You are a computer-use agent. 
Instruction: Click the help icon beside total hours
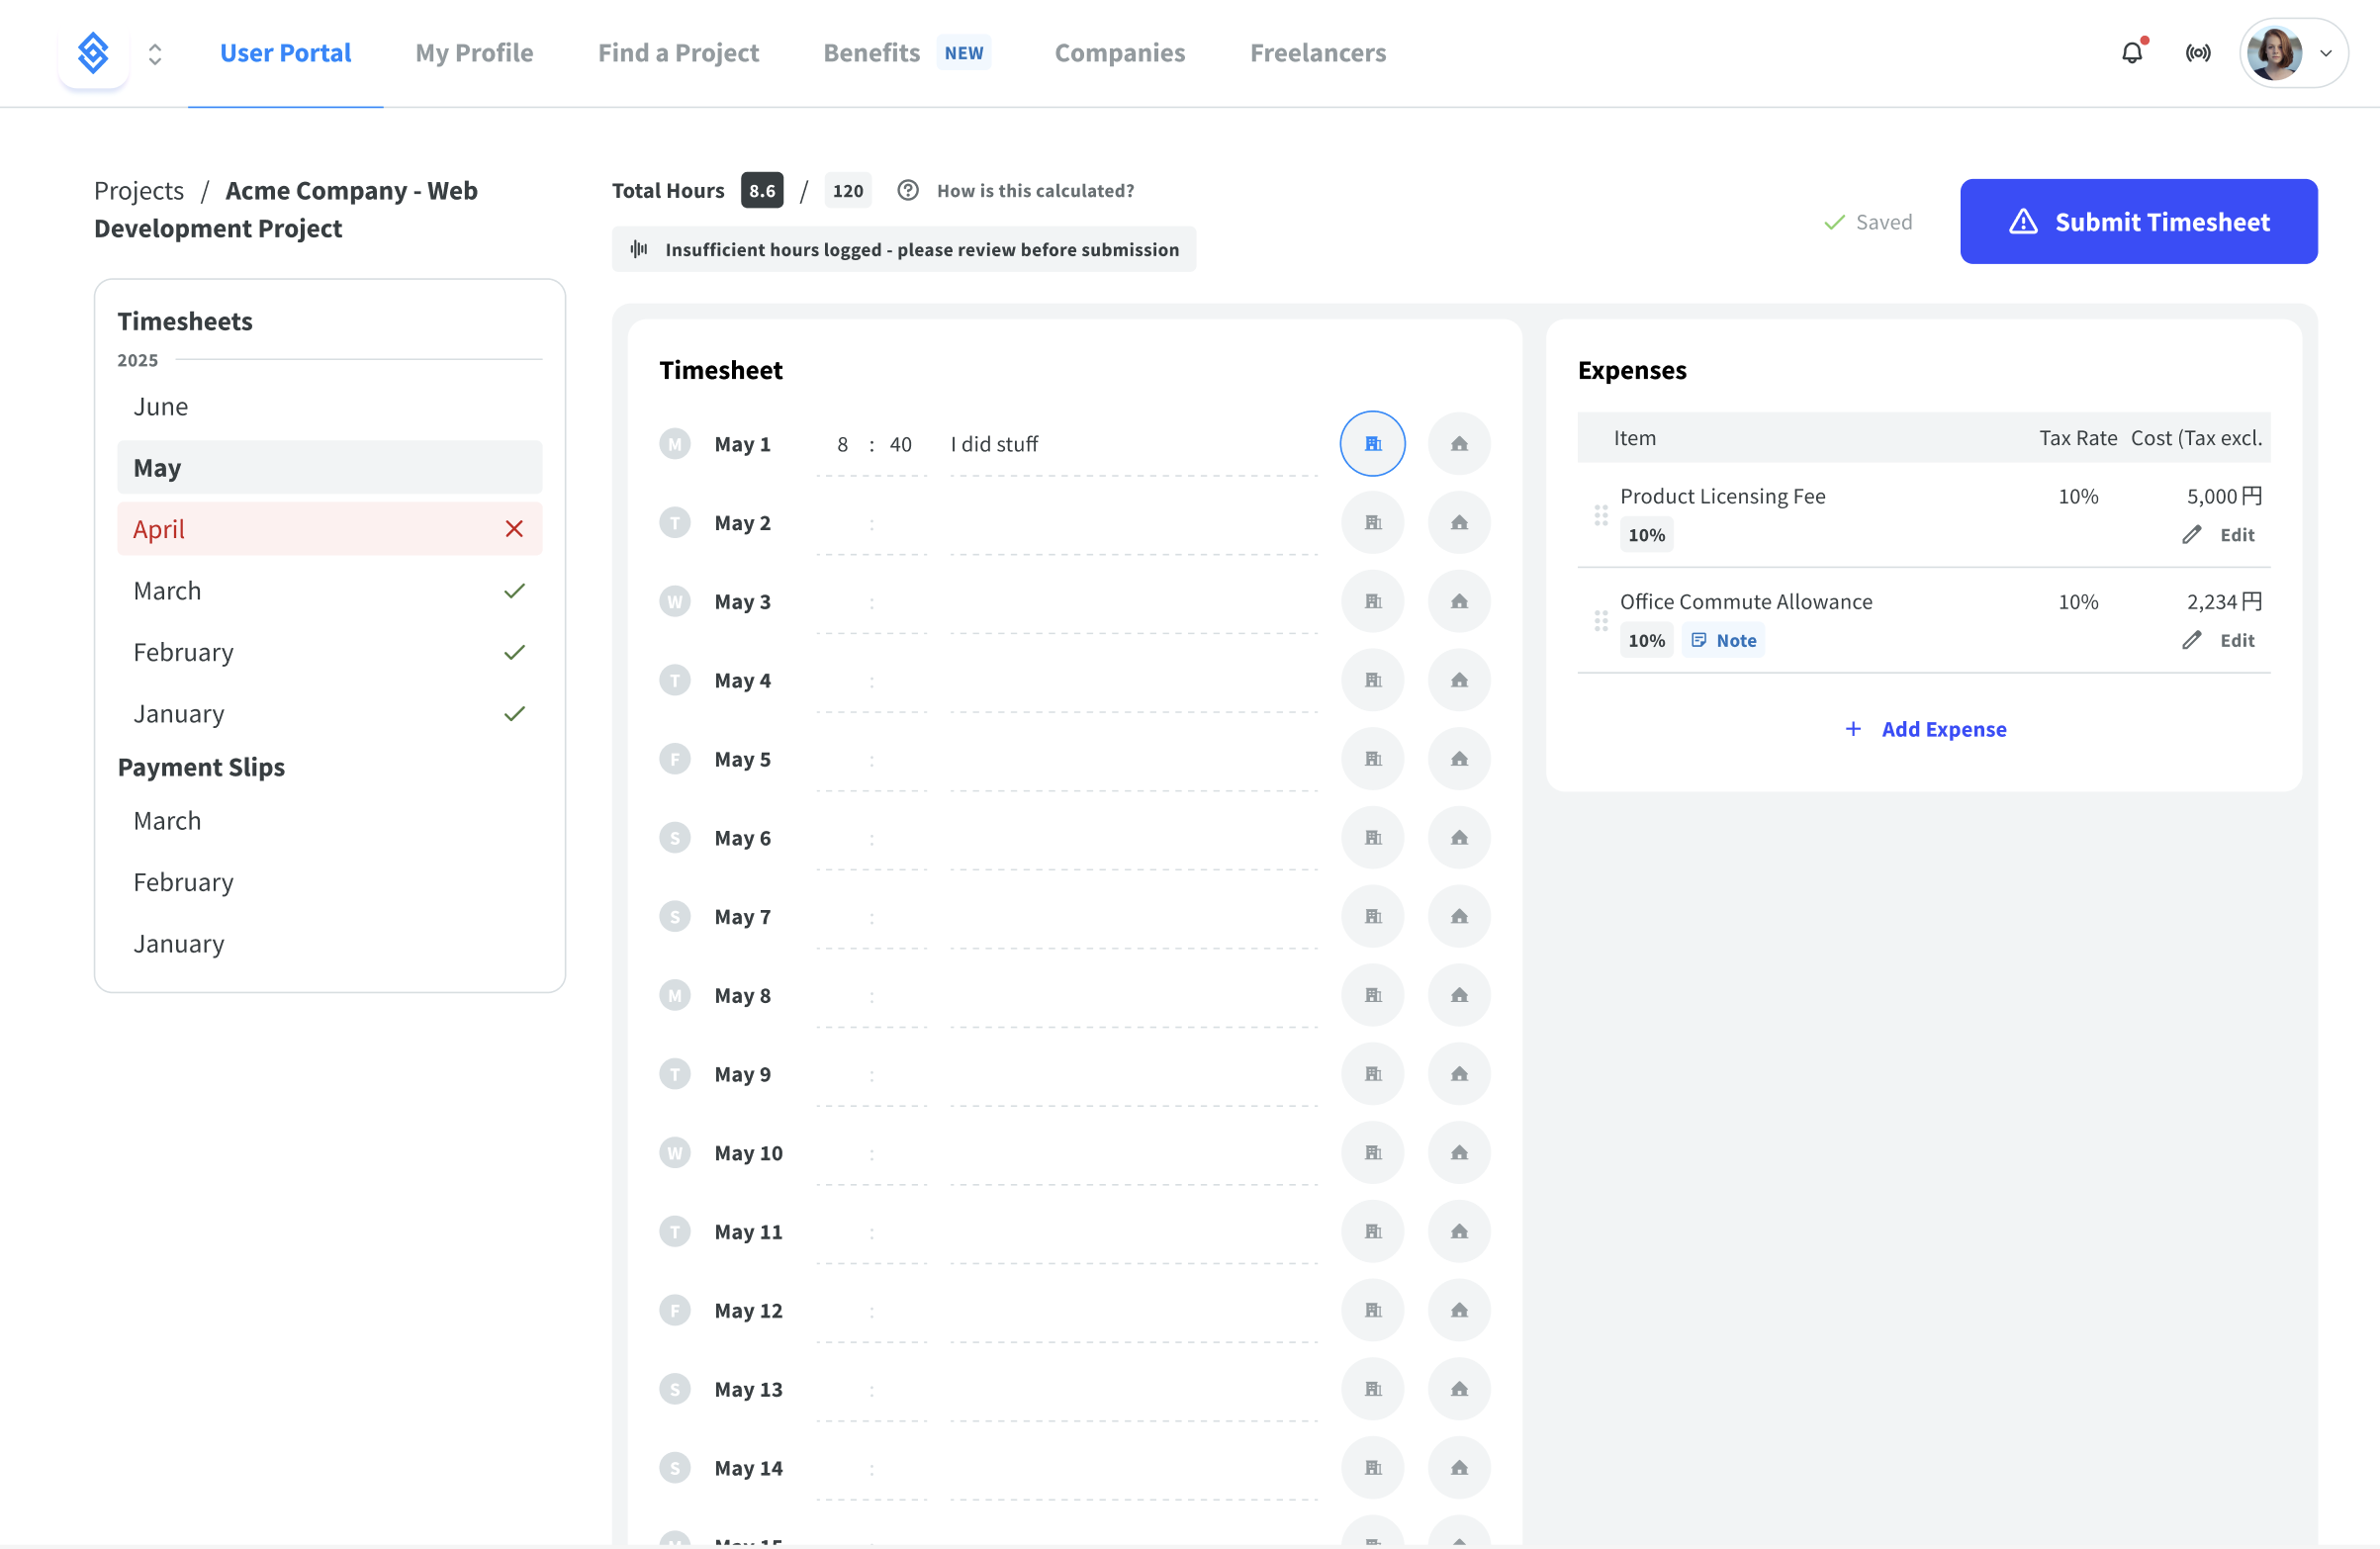tap(907, 190)
